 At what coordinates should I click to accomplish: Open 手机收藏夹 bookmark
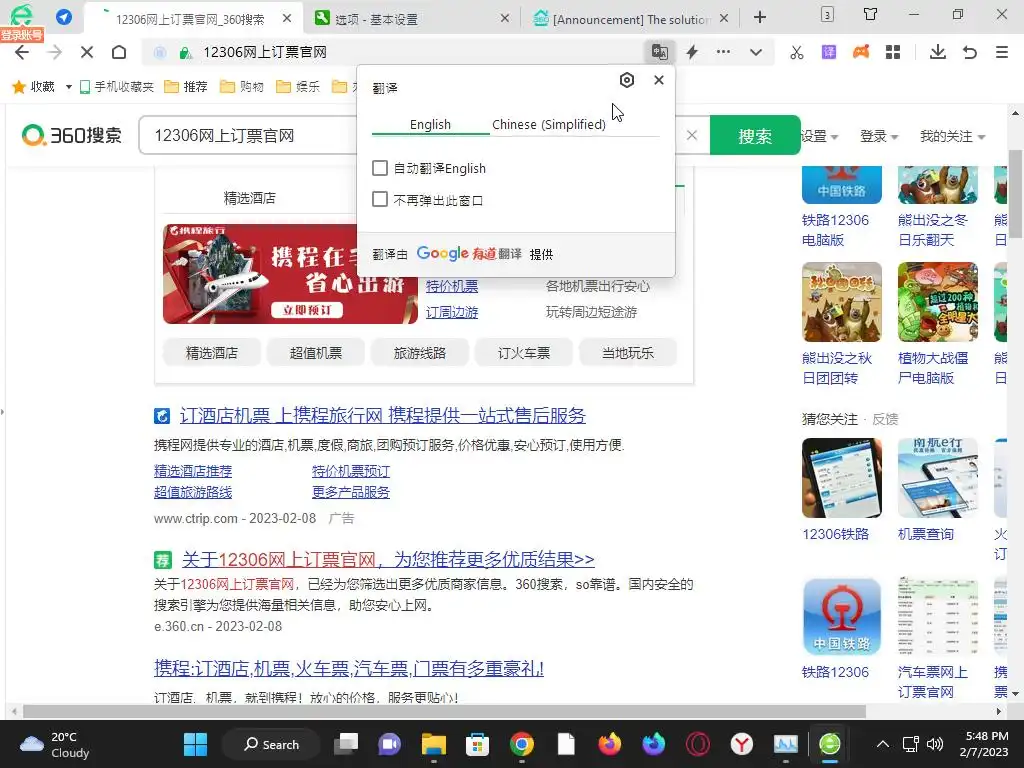[116, 86]
